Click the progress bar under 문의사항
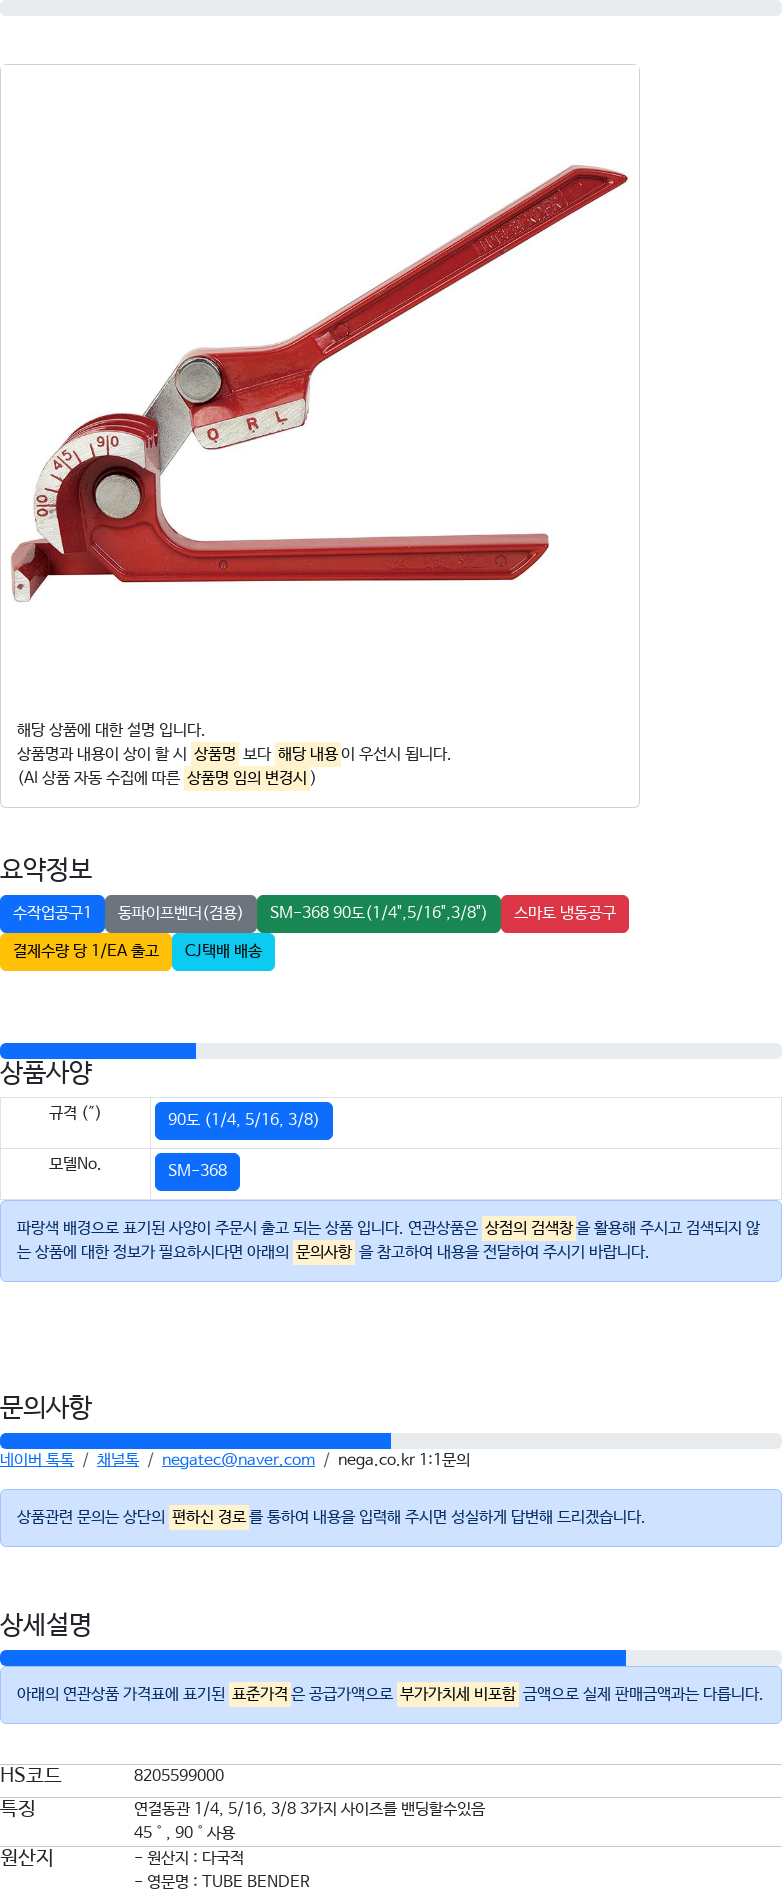782x1895 pixels. click(391, 1441)
